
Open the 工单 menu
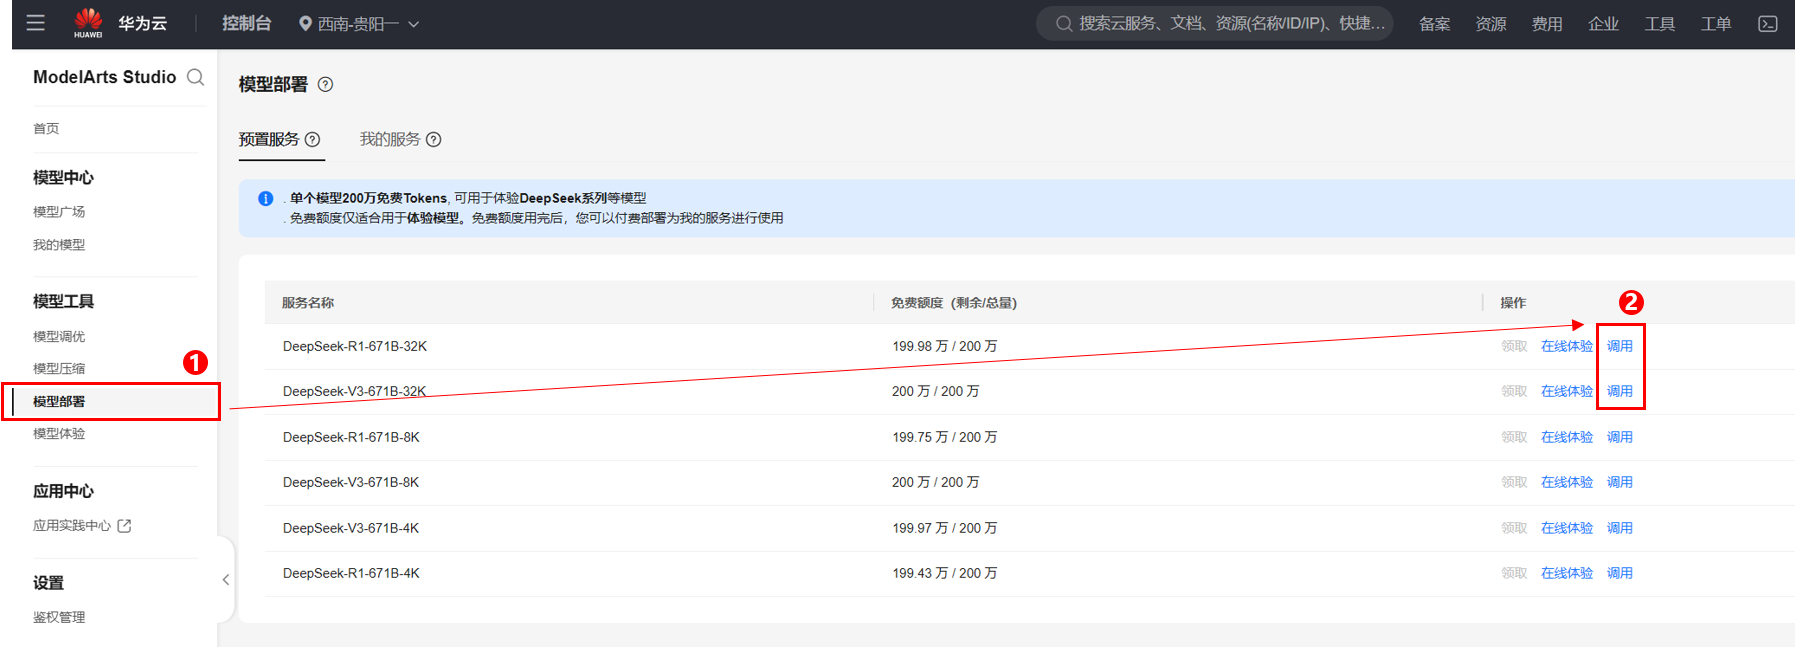tap(1716, 24)
